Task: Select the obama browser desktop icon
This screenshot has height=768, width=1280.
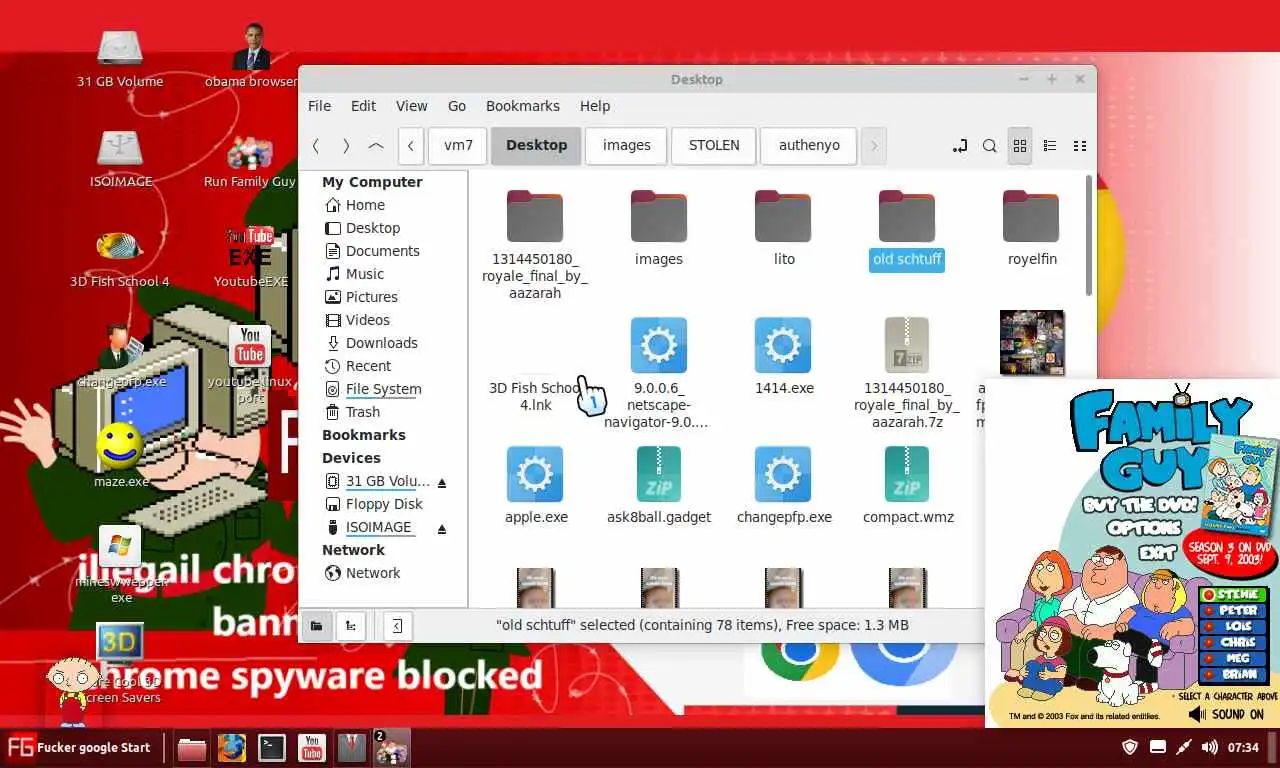Action: coord(251,47)
